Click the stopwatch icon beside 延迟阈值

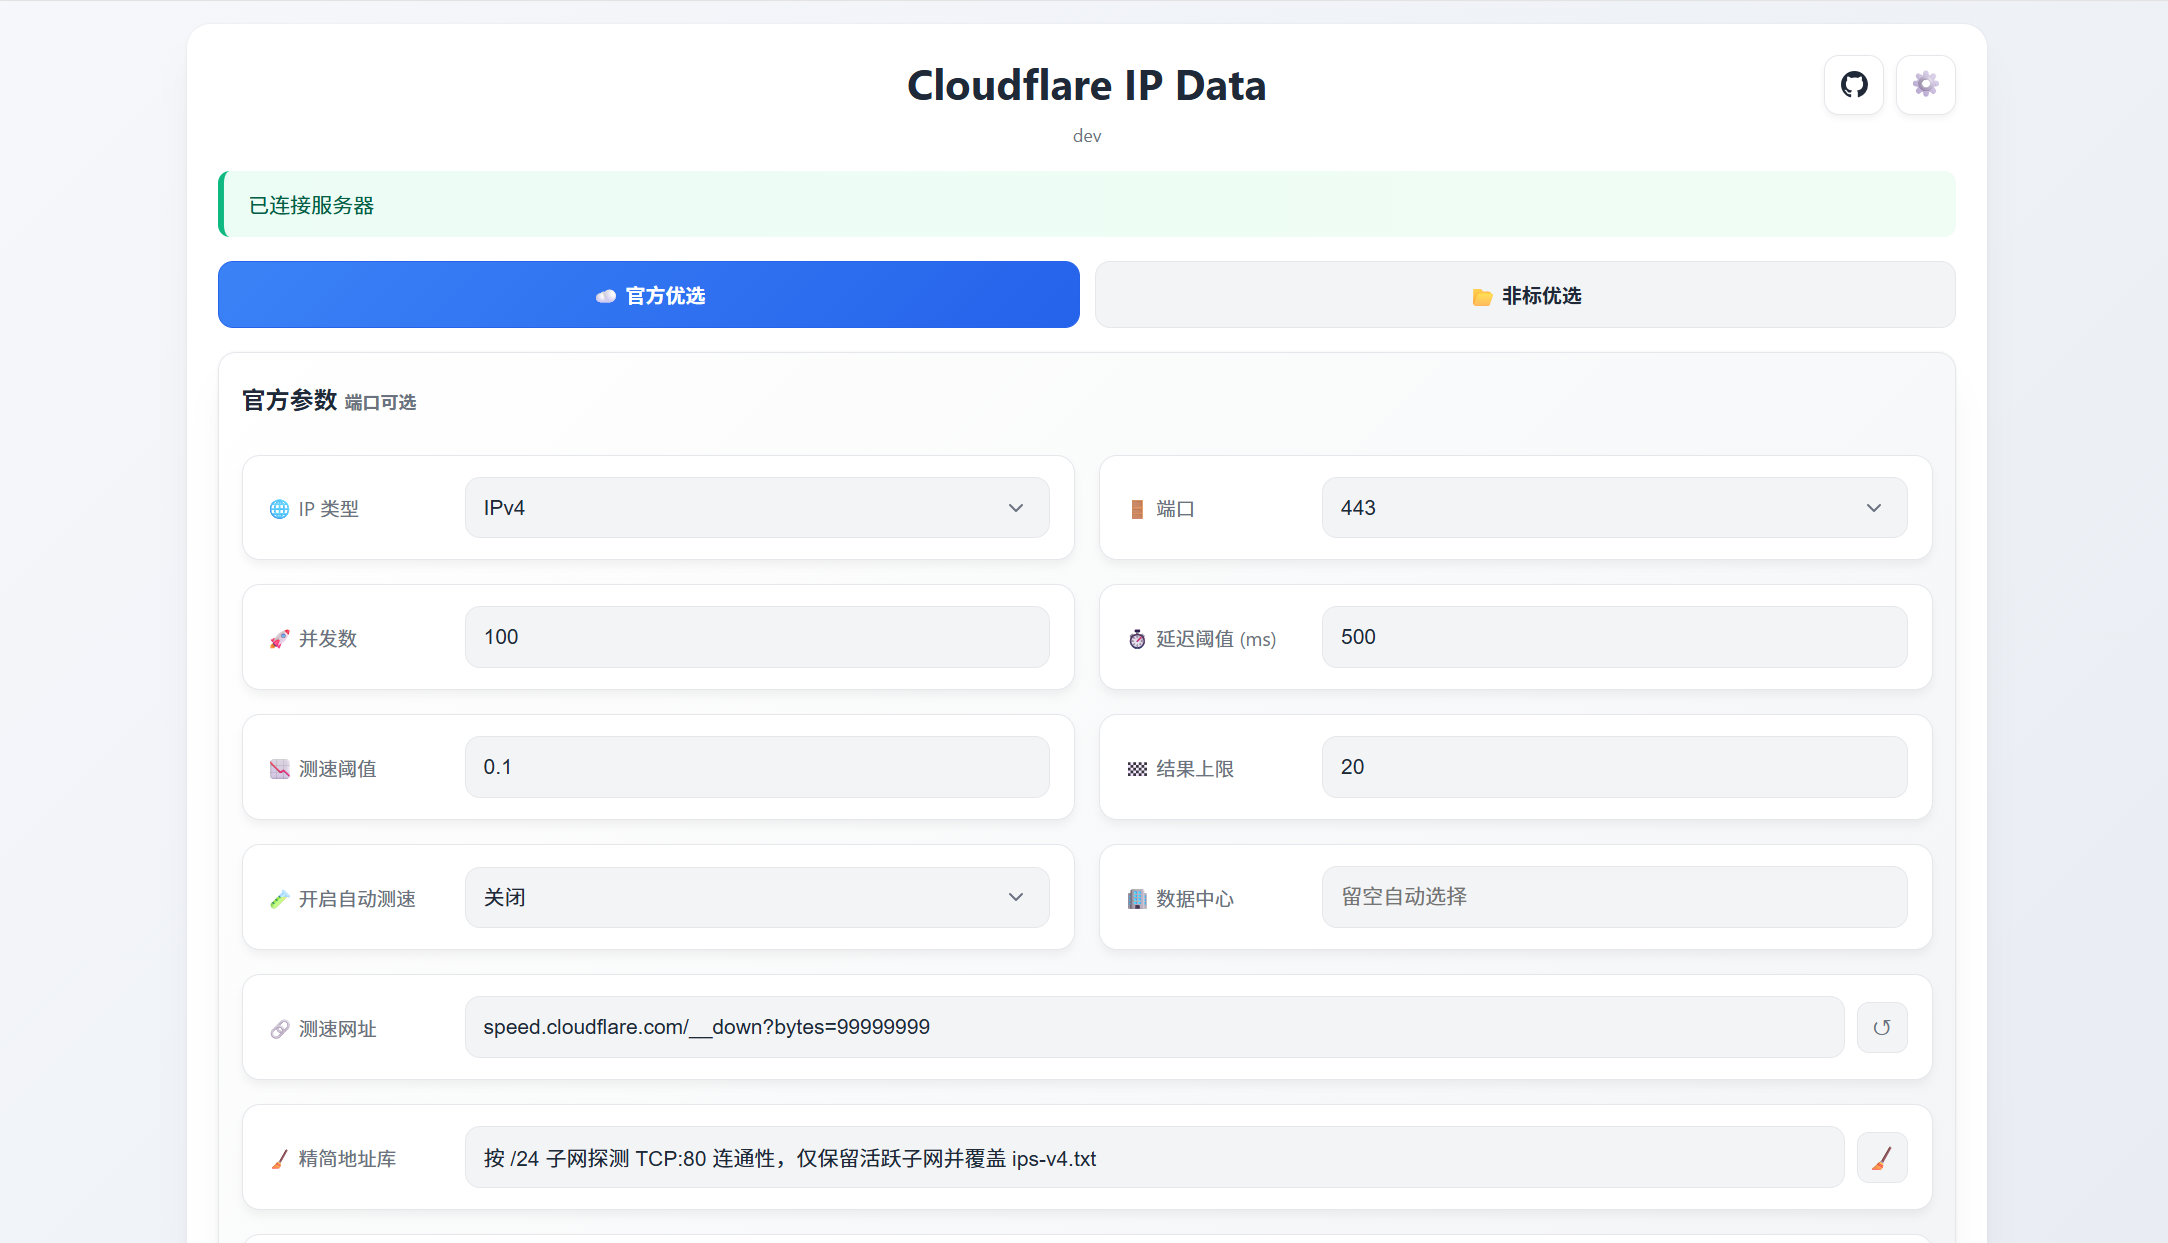tap(1137, 639)
